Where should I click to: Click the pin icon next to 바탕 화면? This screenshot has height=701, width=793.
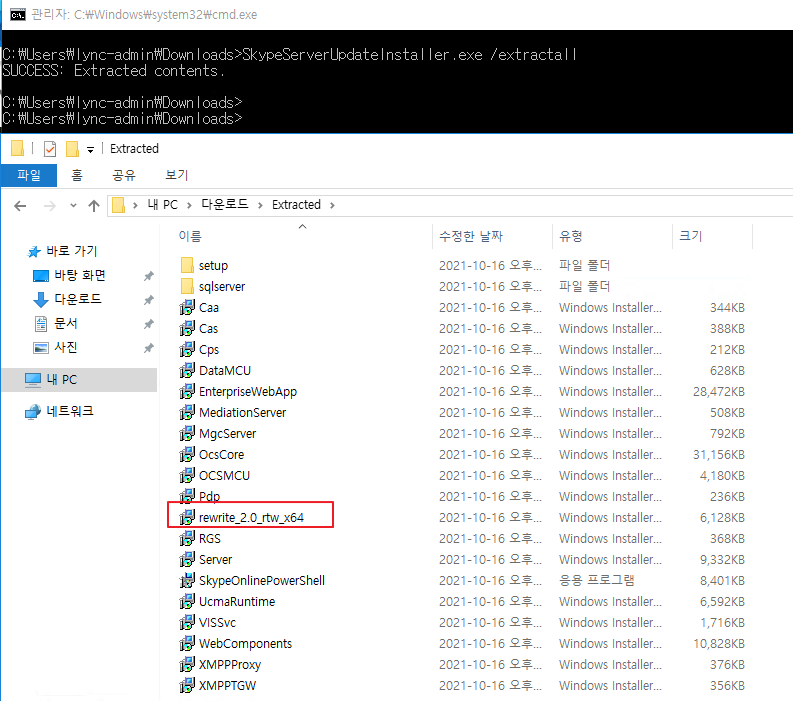pyautogui.click(x=149, y=276)
